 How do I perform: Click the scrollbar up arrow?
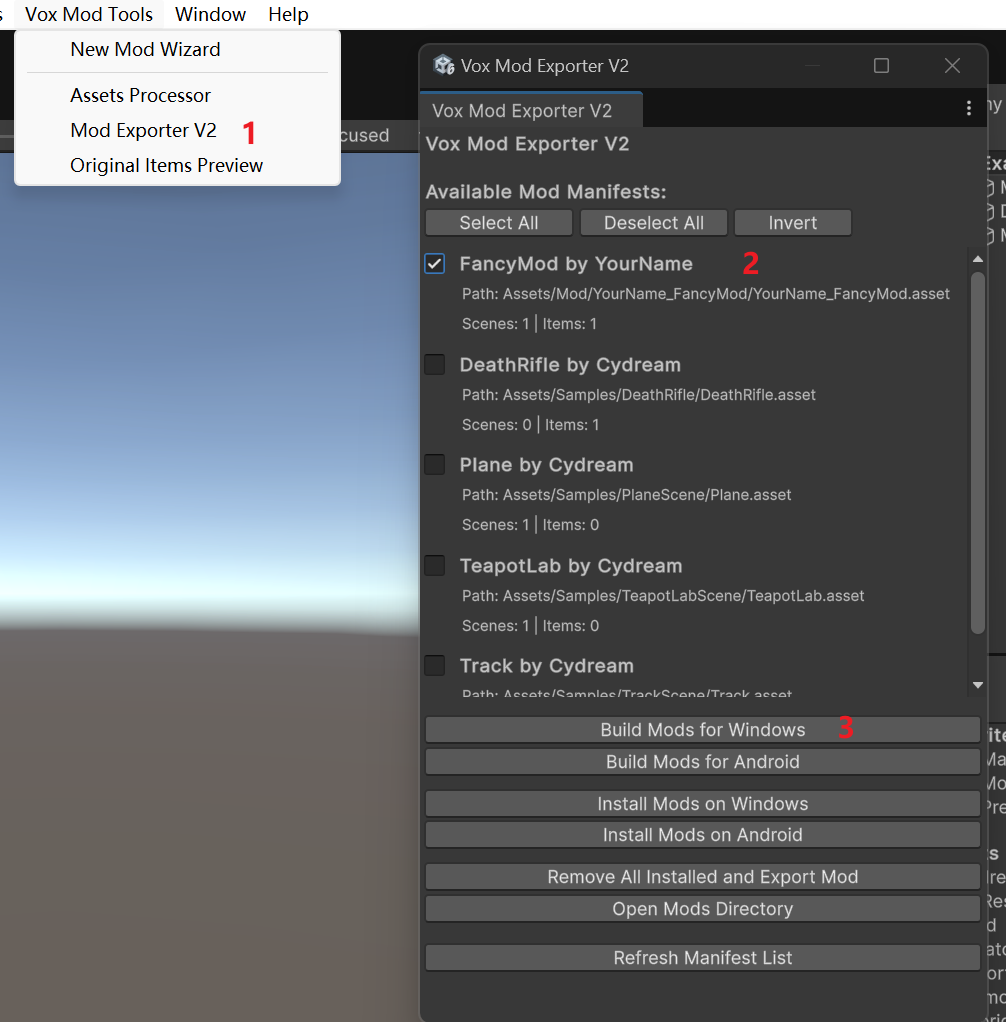[x=978, y=260]
